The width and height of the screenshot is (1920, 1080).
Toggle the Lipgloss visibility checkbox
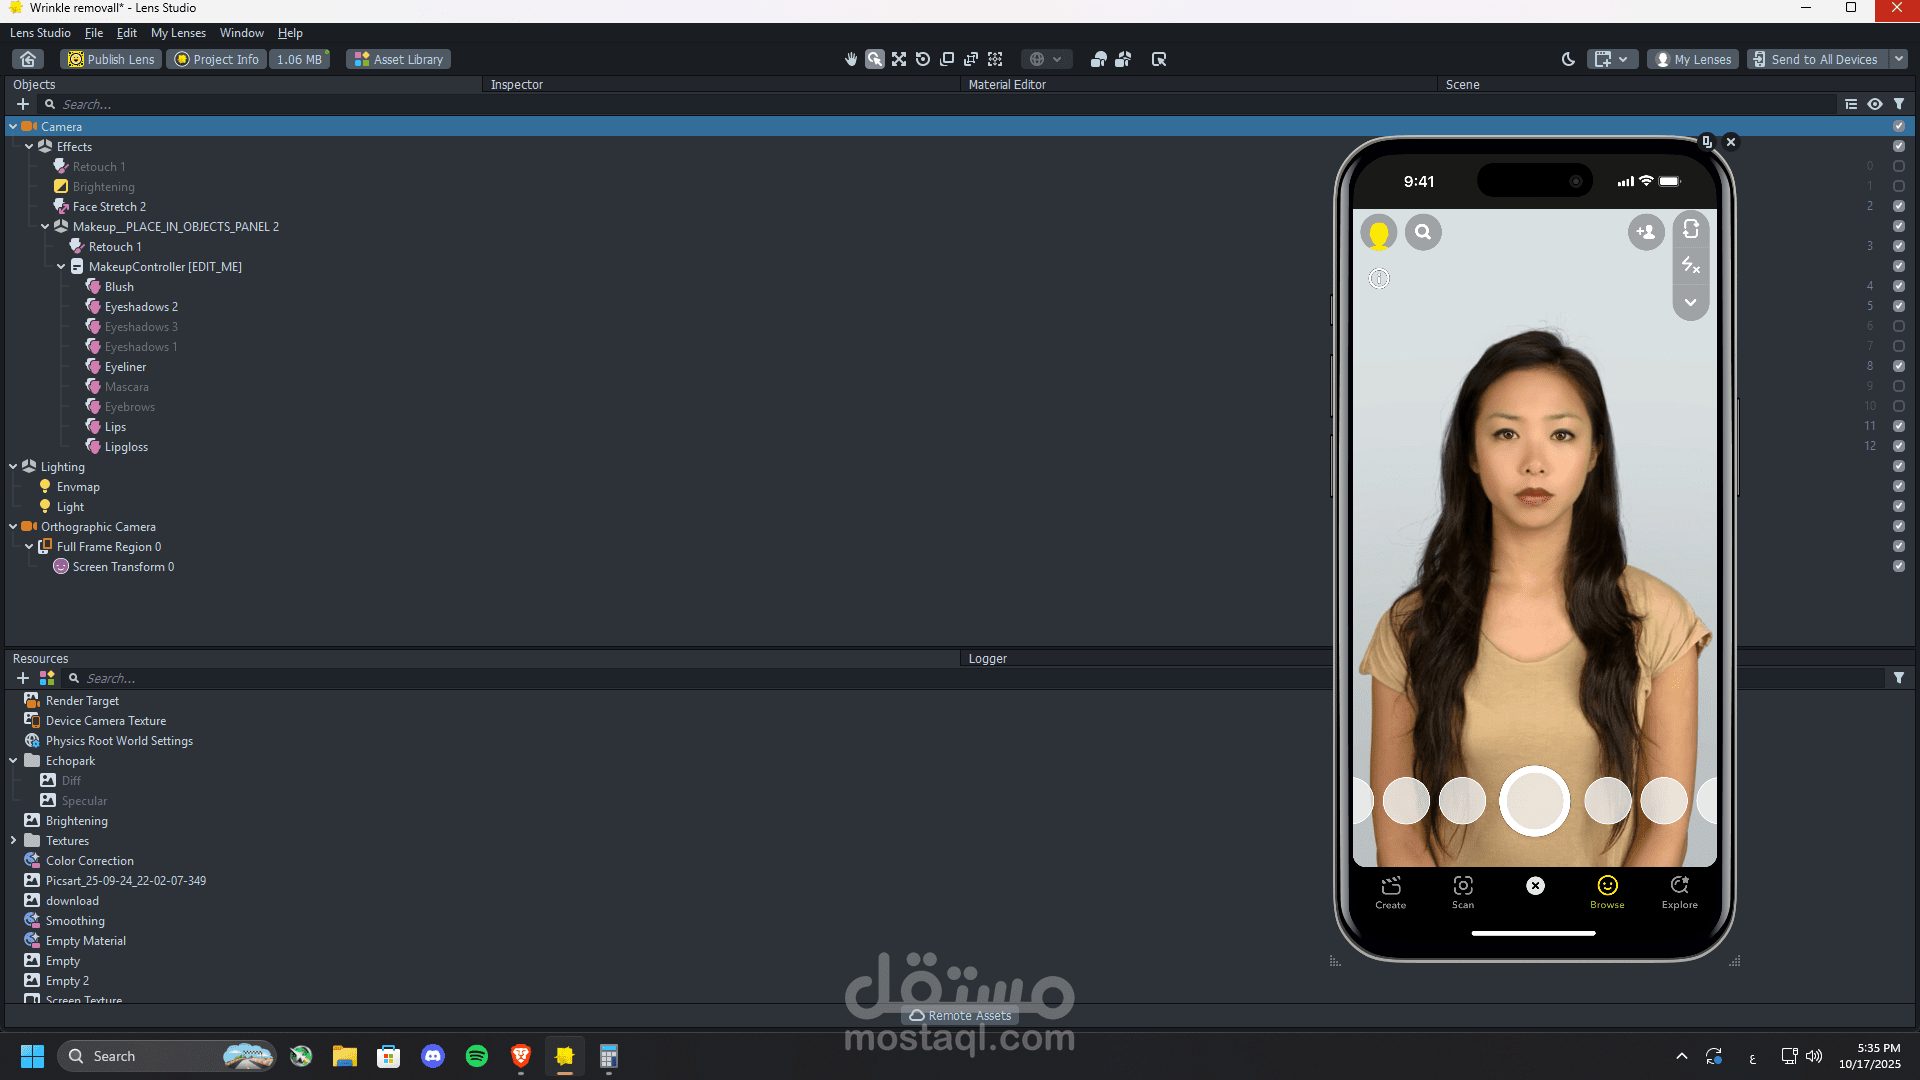(1899, 446)
